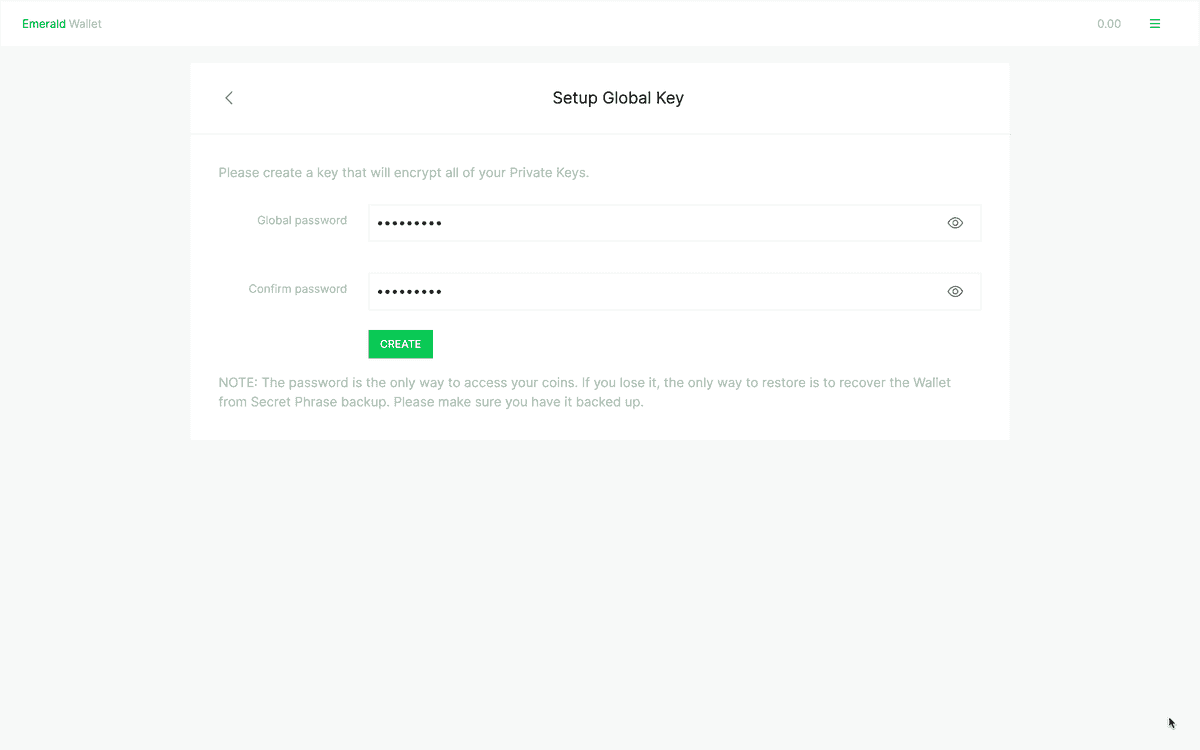The image size is (1200, 750).
Task: Click the gray 'Wallet' word in the logo
Action: click(x=85, y=24)
